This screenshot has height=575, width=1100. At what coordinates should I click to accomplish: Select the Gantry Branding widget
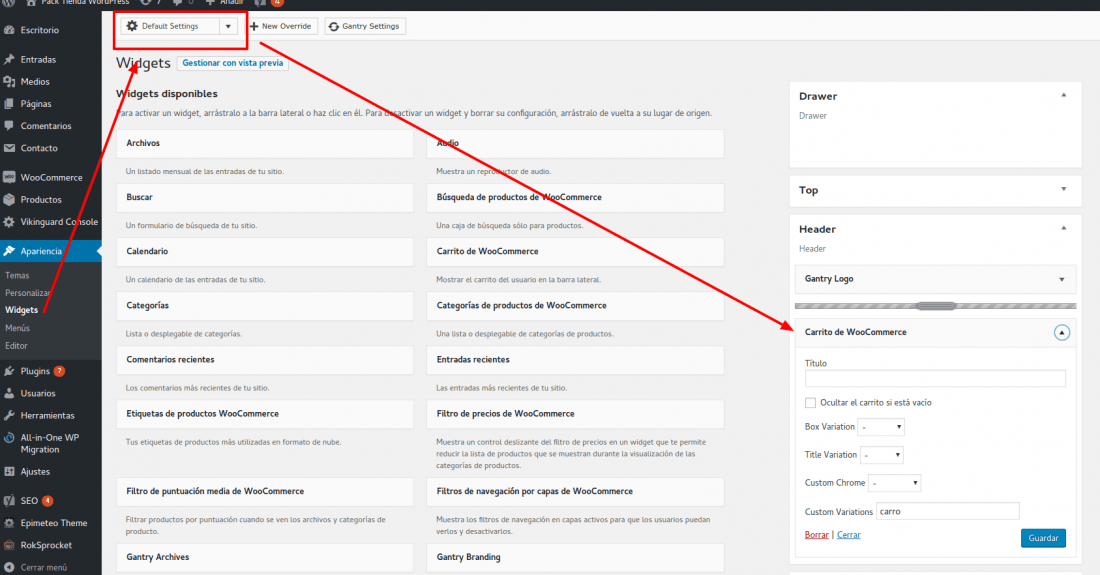(575, 557)
